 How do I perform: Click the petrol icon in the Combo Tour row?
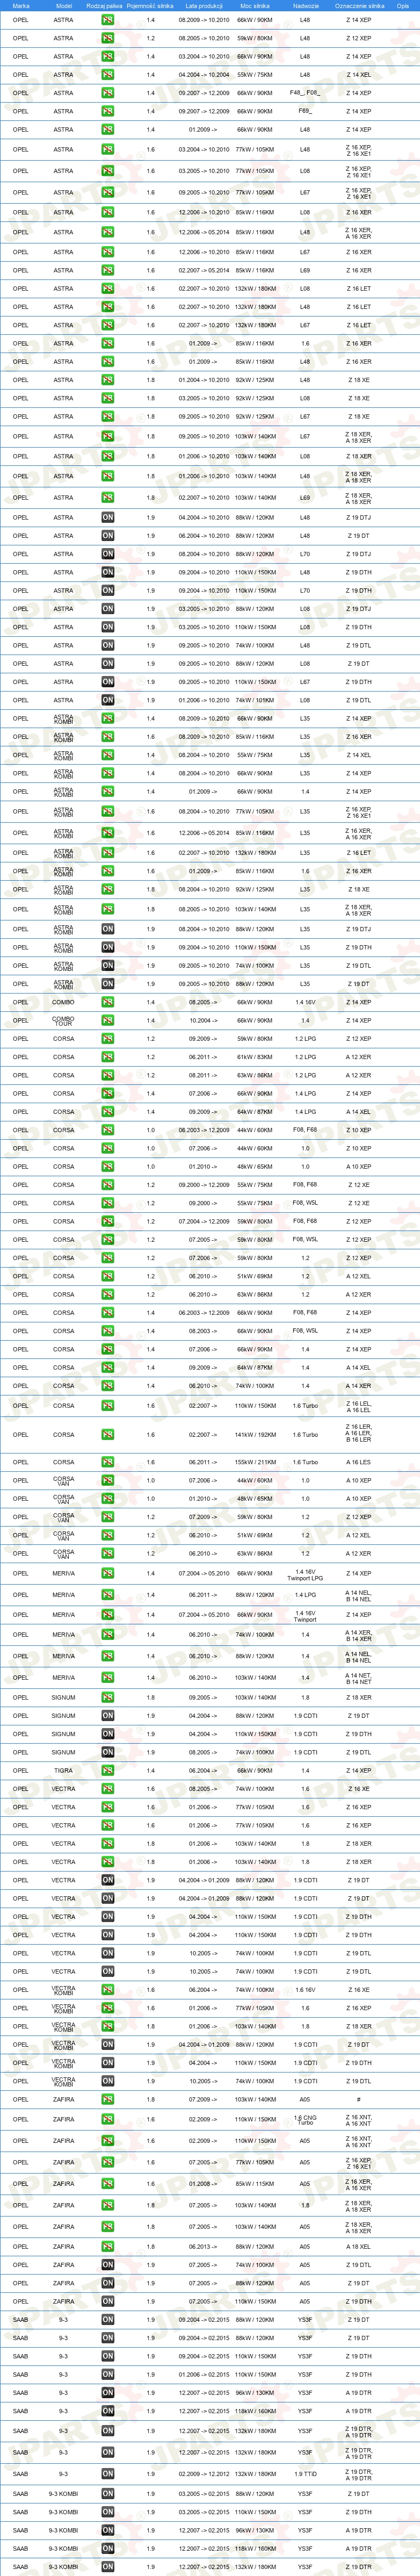[x=108, y=1020]
